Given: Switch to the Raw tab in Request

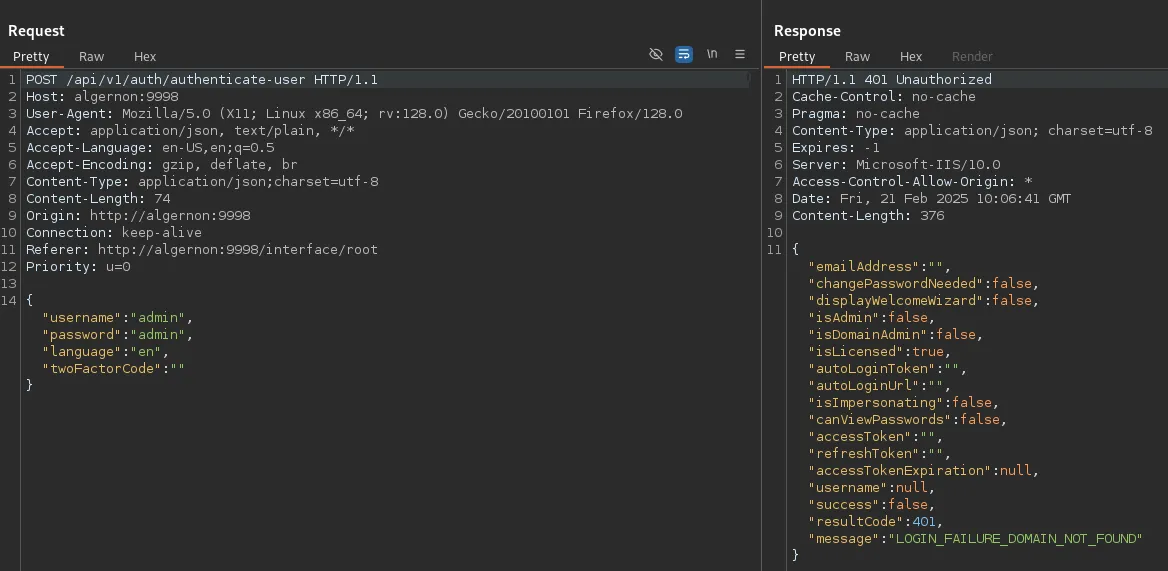Looking at the screenshot, I should coord(91,57).
